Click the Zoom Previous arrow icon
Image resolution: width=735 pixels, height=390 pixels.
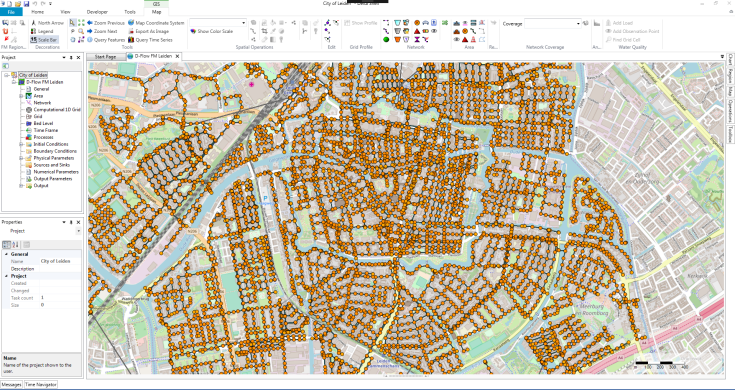(90, 22)
